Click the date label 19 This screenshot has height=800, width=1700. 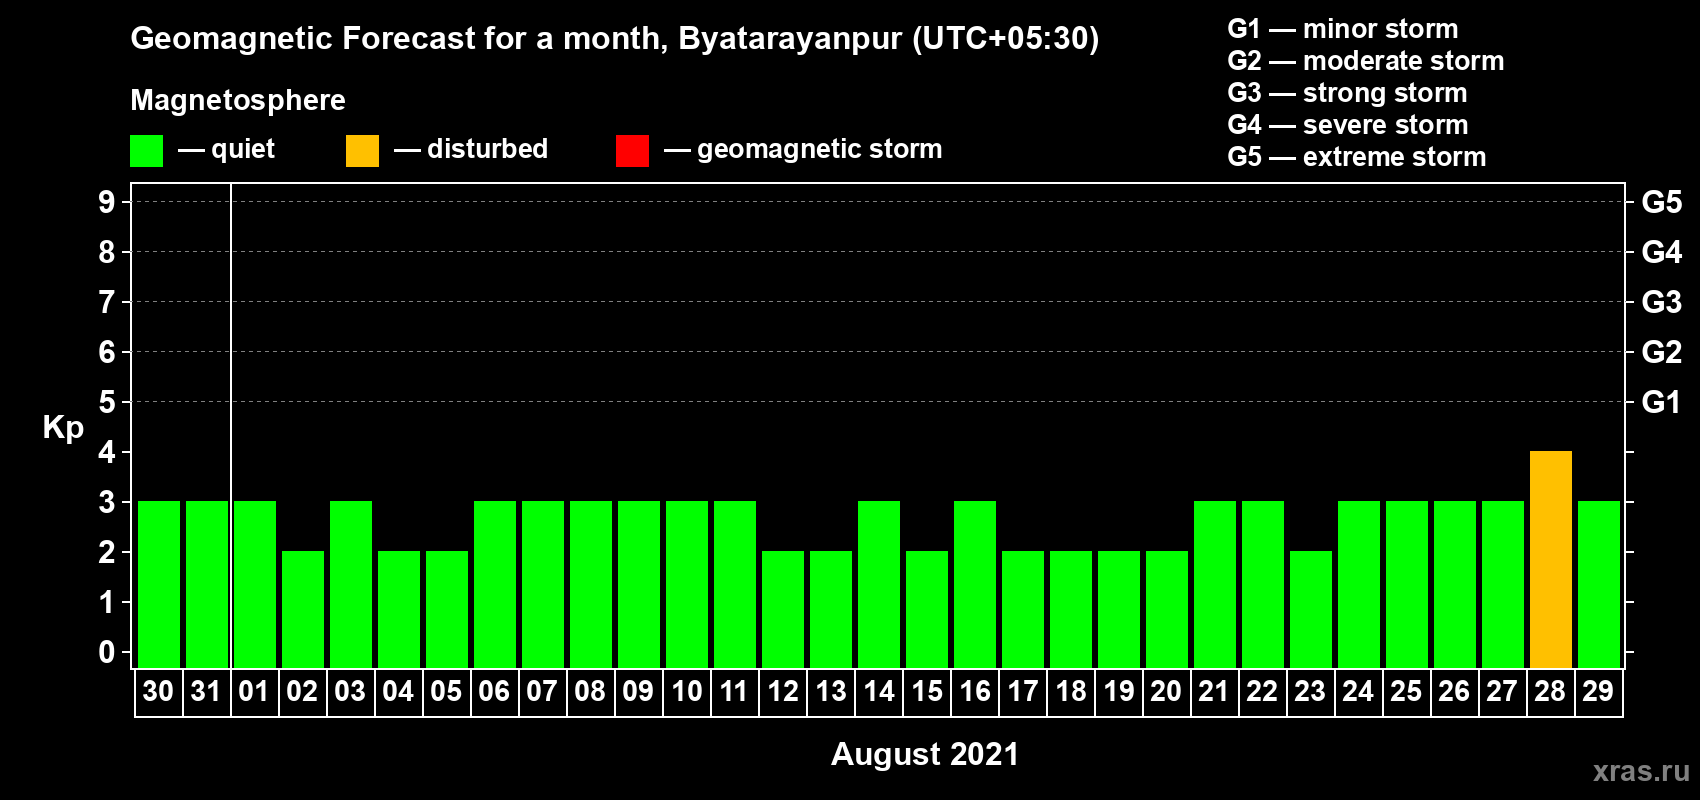(x=1119, y=692)
